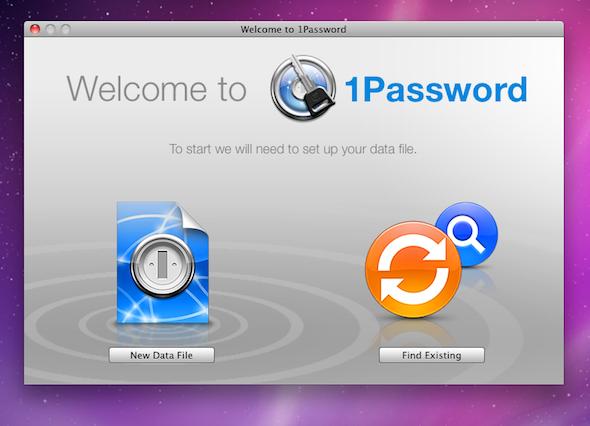
Task: Click the New Data File button
Action: click(162, 355)
